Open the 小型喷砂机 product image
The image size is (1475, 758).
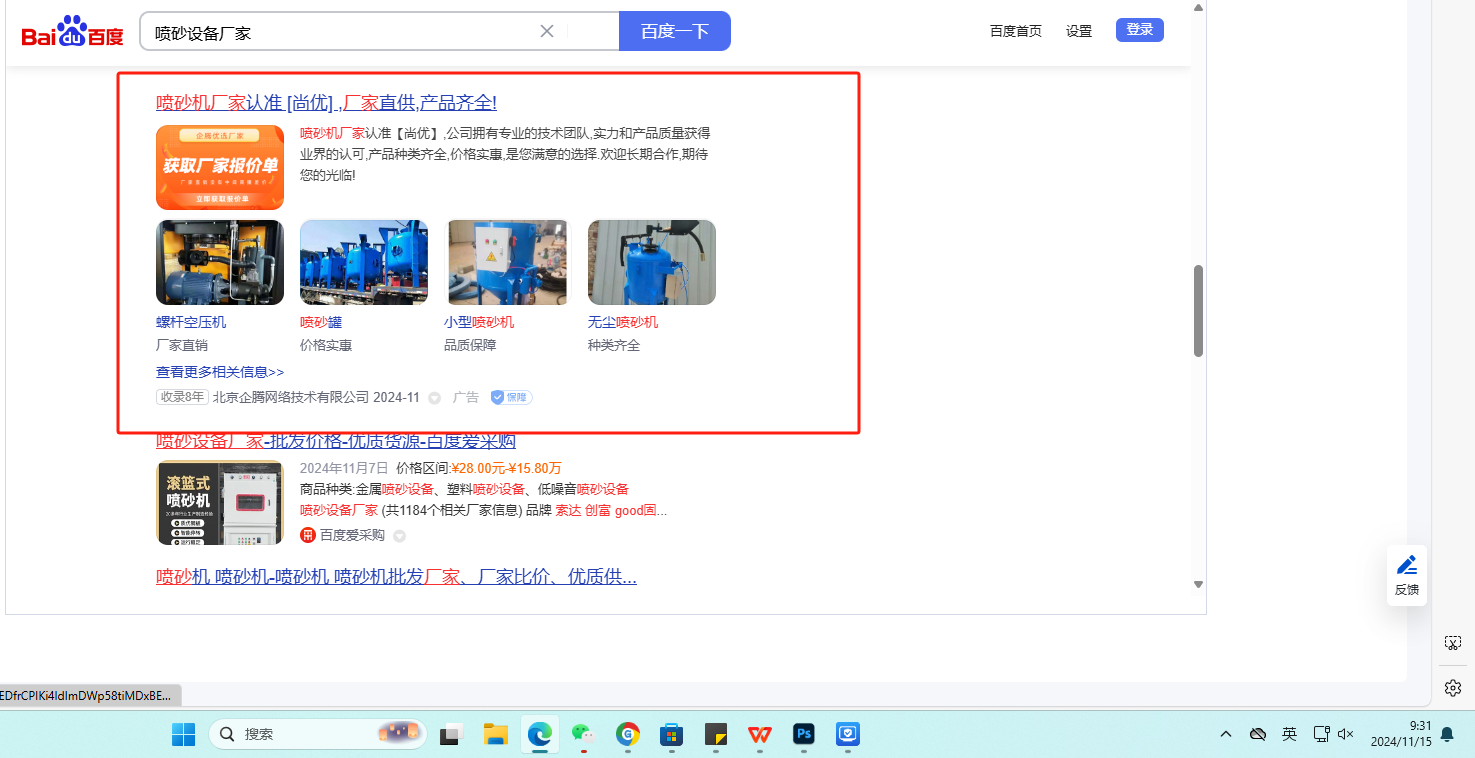508,262
